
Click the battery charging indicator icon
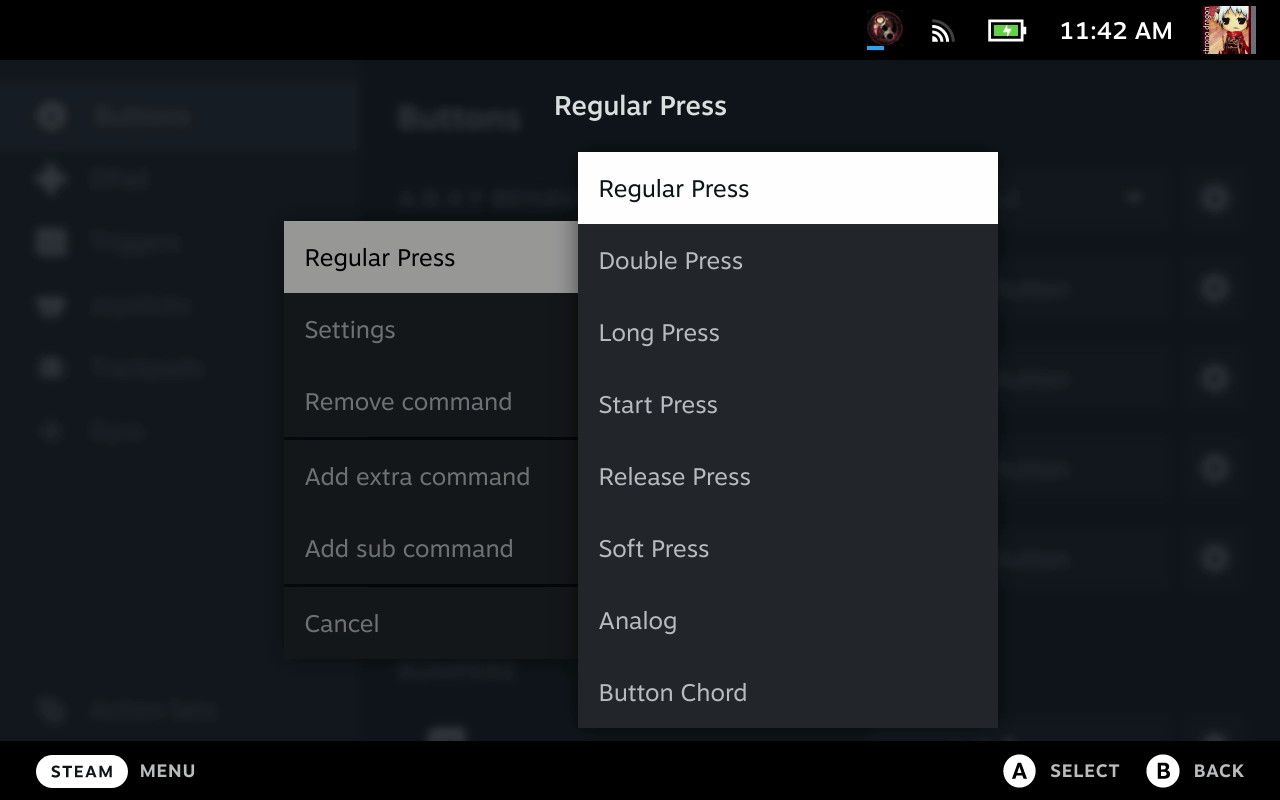tap(1006, 31)
